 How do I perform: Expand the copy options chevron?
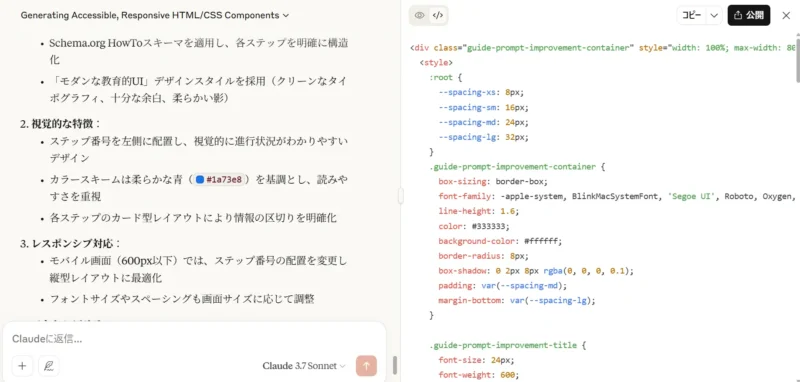(x=714, y=15)
